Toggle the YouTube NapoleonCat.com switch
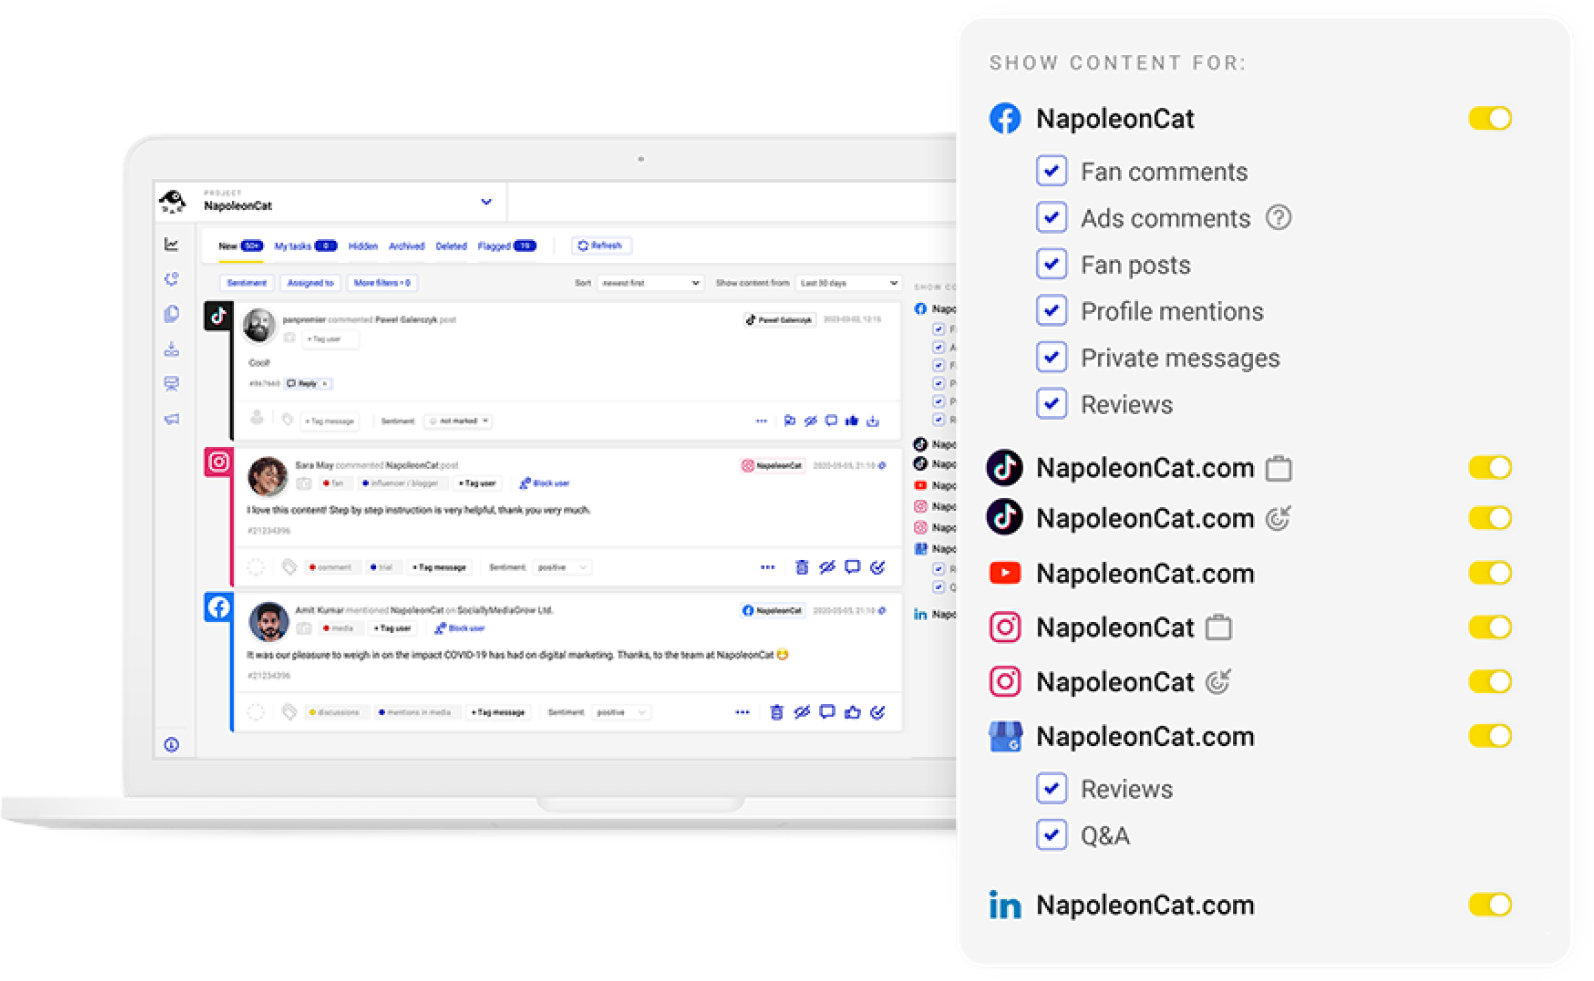This screenshot has width=1594, height=981. (1490, 573)
